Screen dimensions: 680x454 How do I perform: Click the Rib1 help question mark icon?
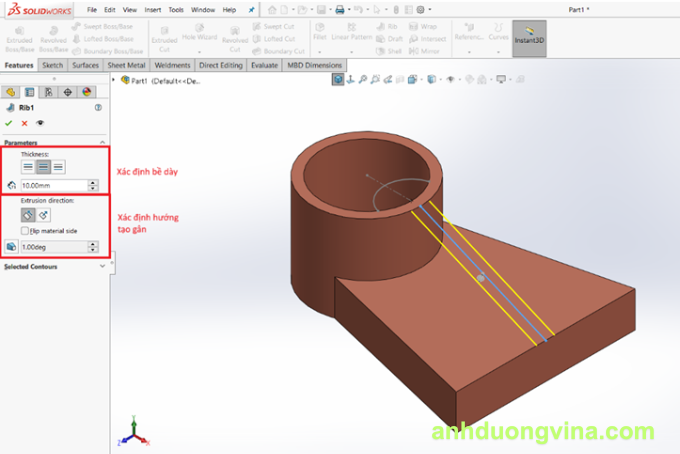pyautogui.click(x=98, y=107)
